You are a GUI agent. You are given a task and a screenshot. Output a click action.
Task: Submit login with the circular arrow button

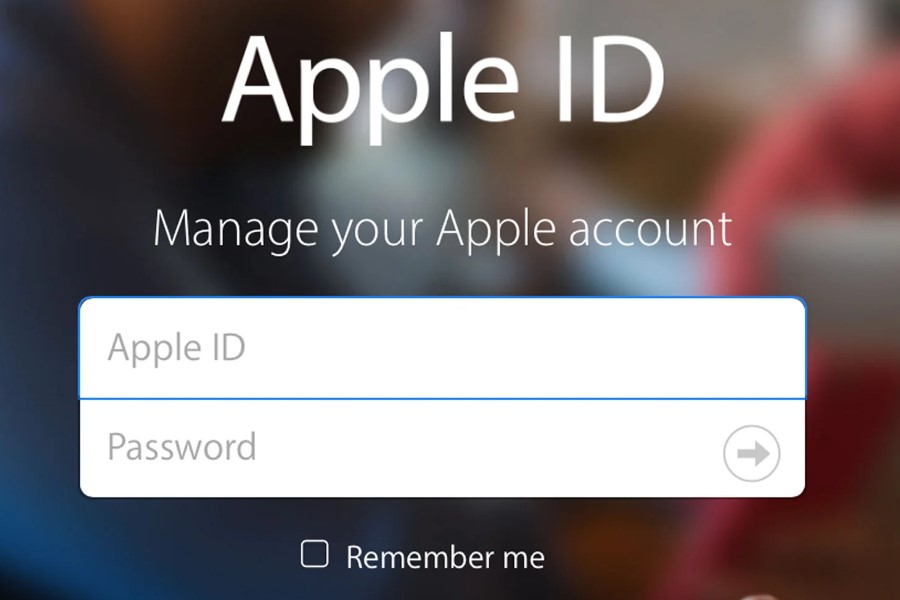pyautogui.click(x=751, y=453)
